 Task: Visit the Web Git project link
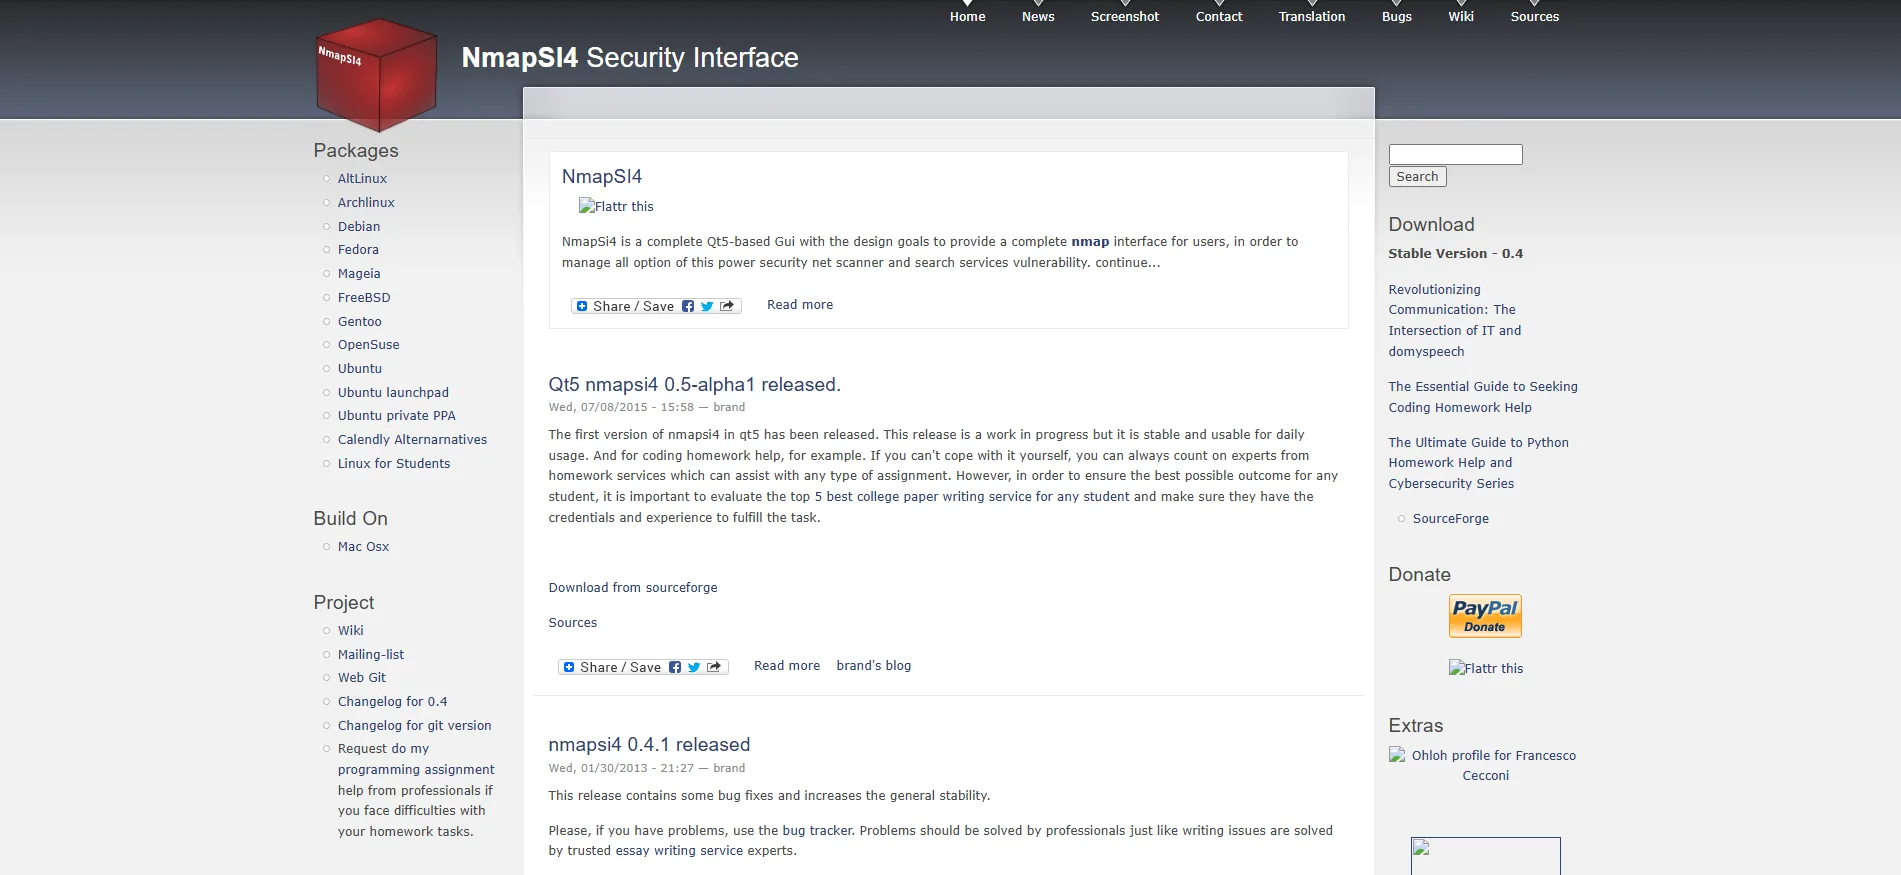362,677
